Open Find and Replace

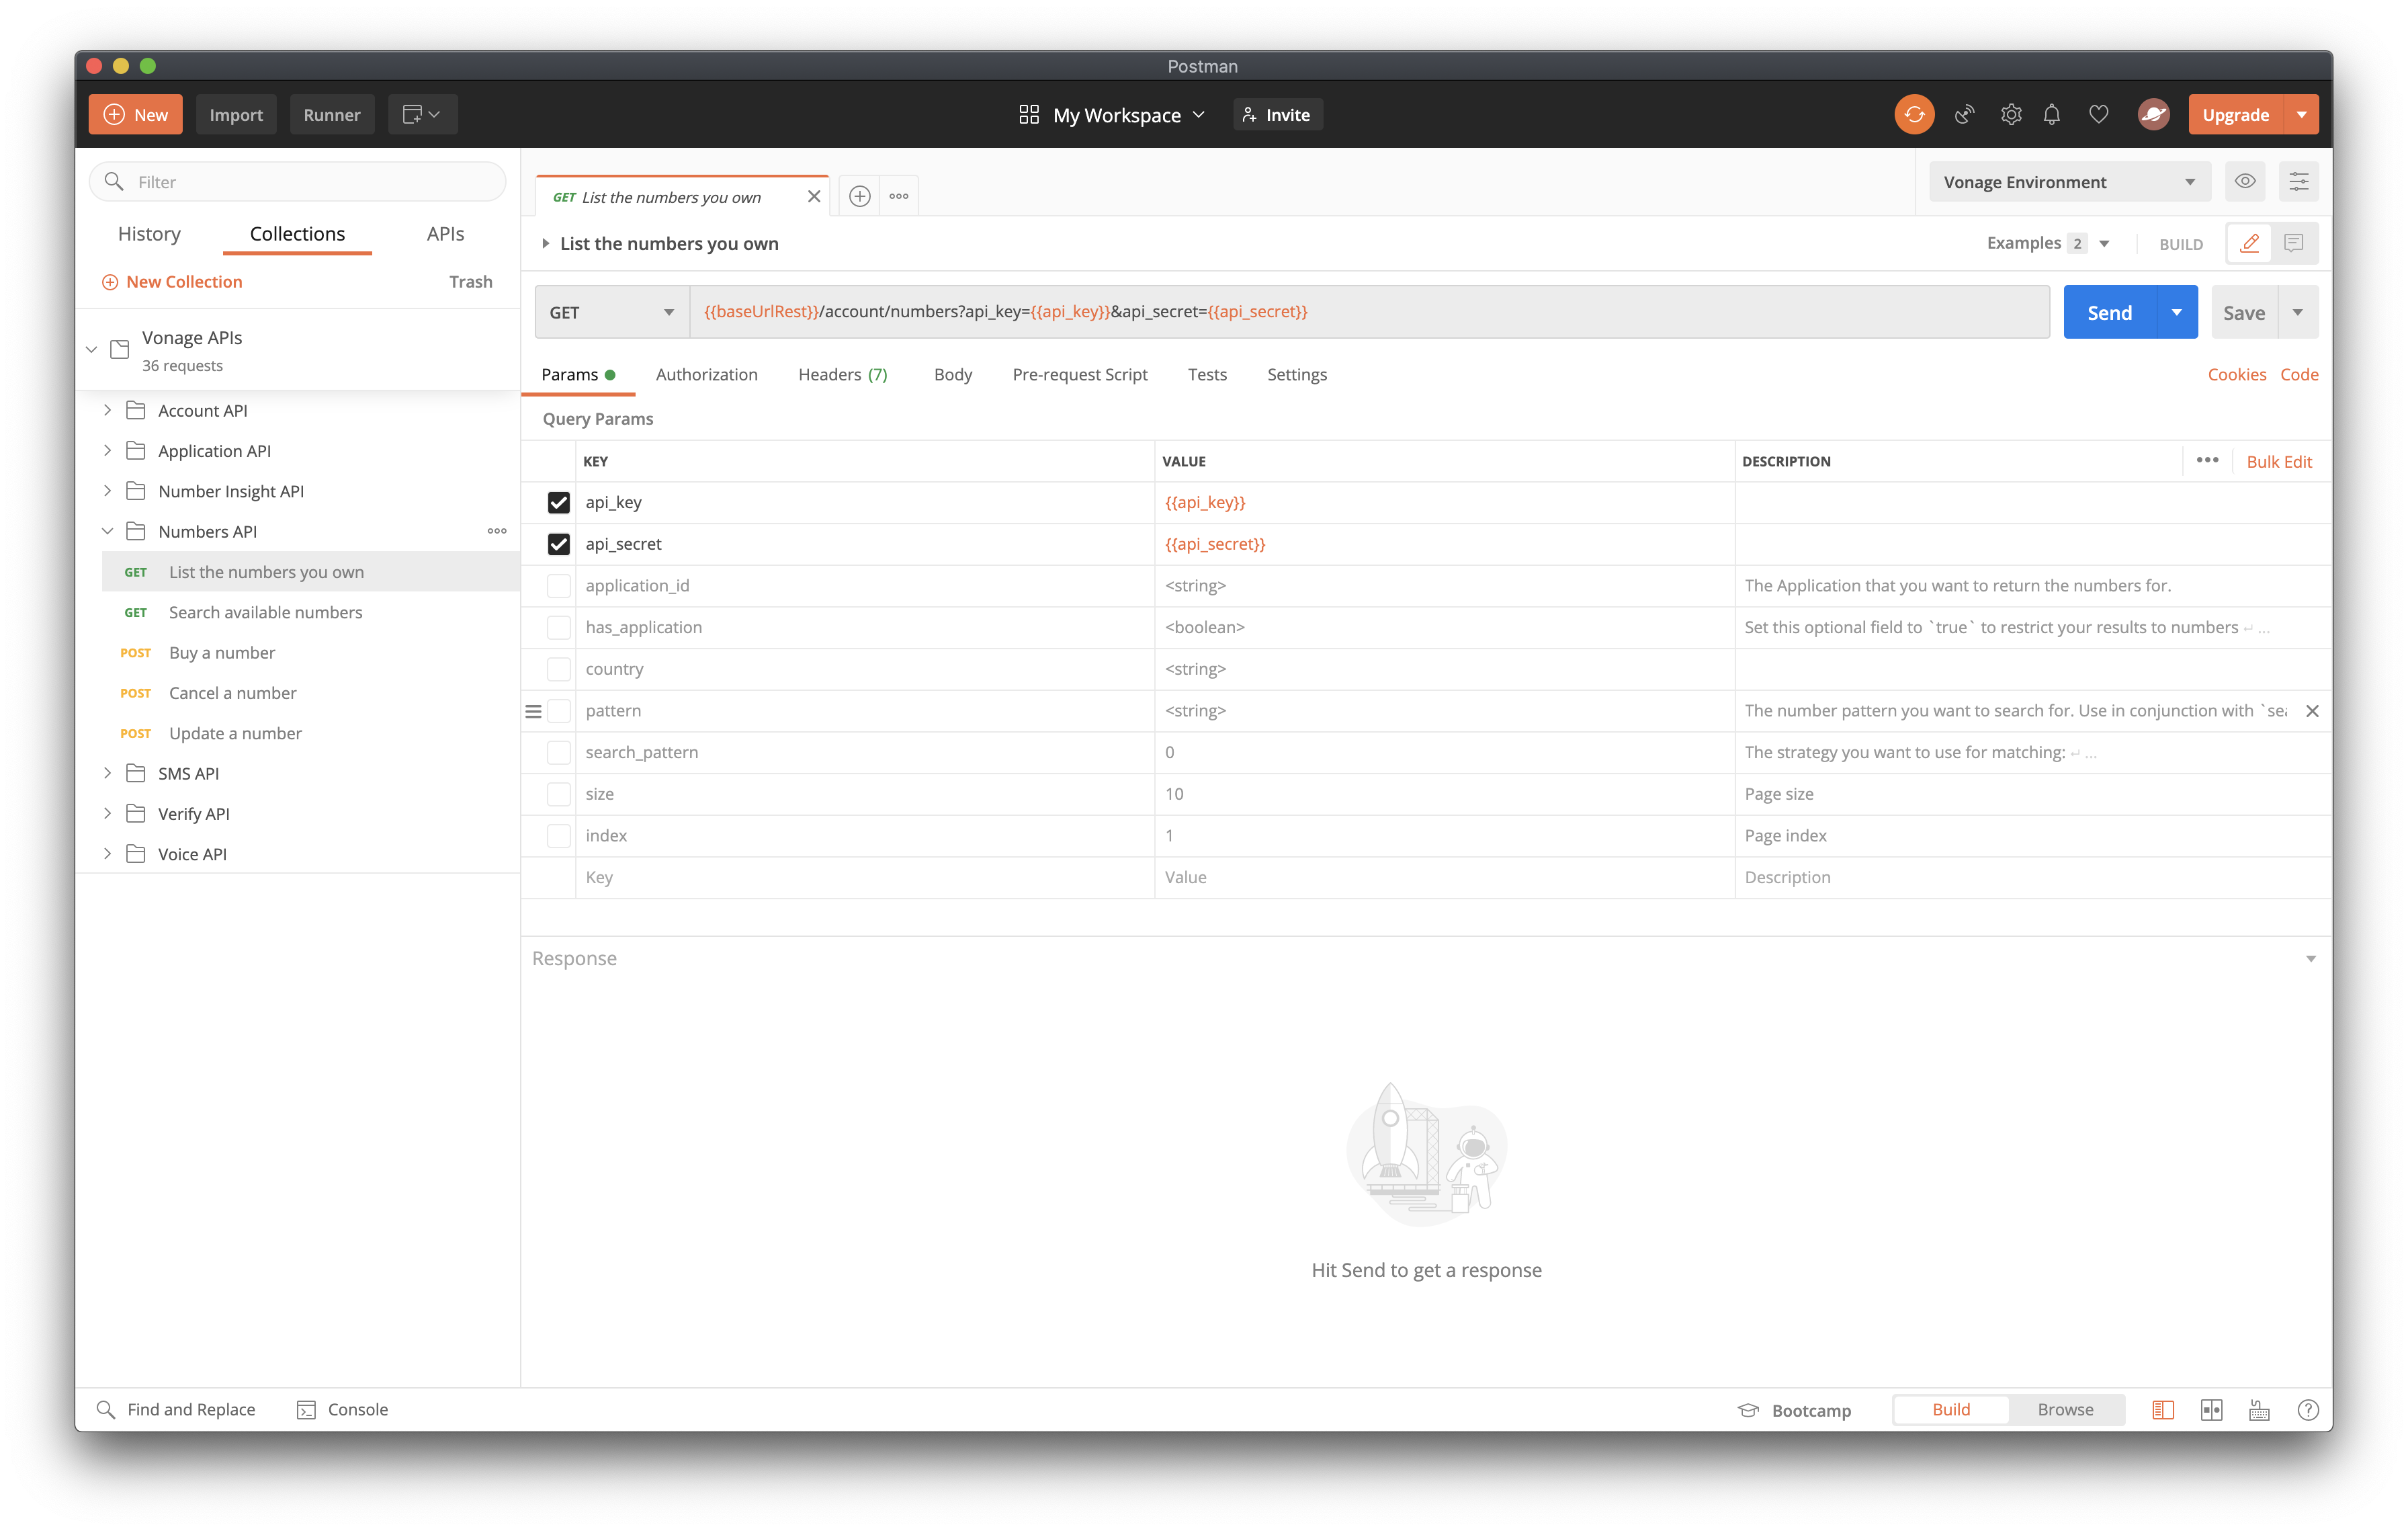click(x=176, y=1410)
